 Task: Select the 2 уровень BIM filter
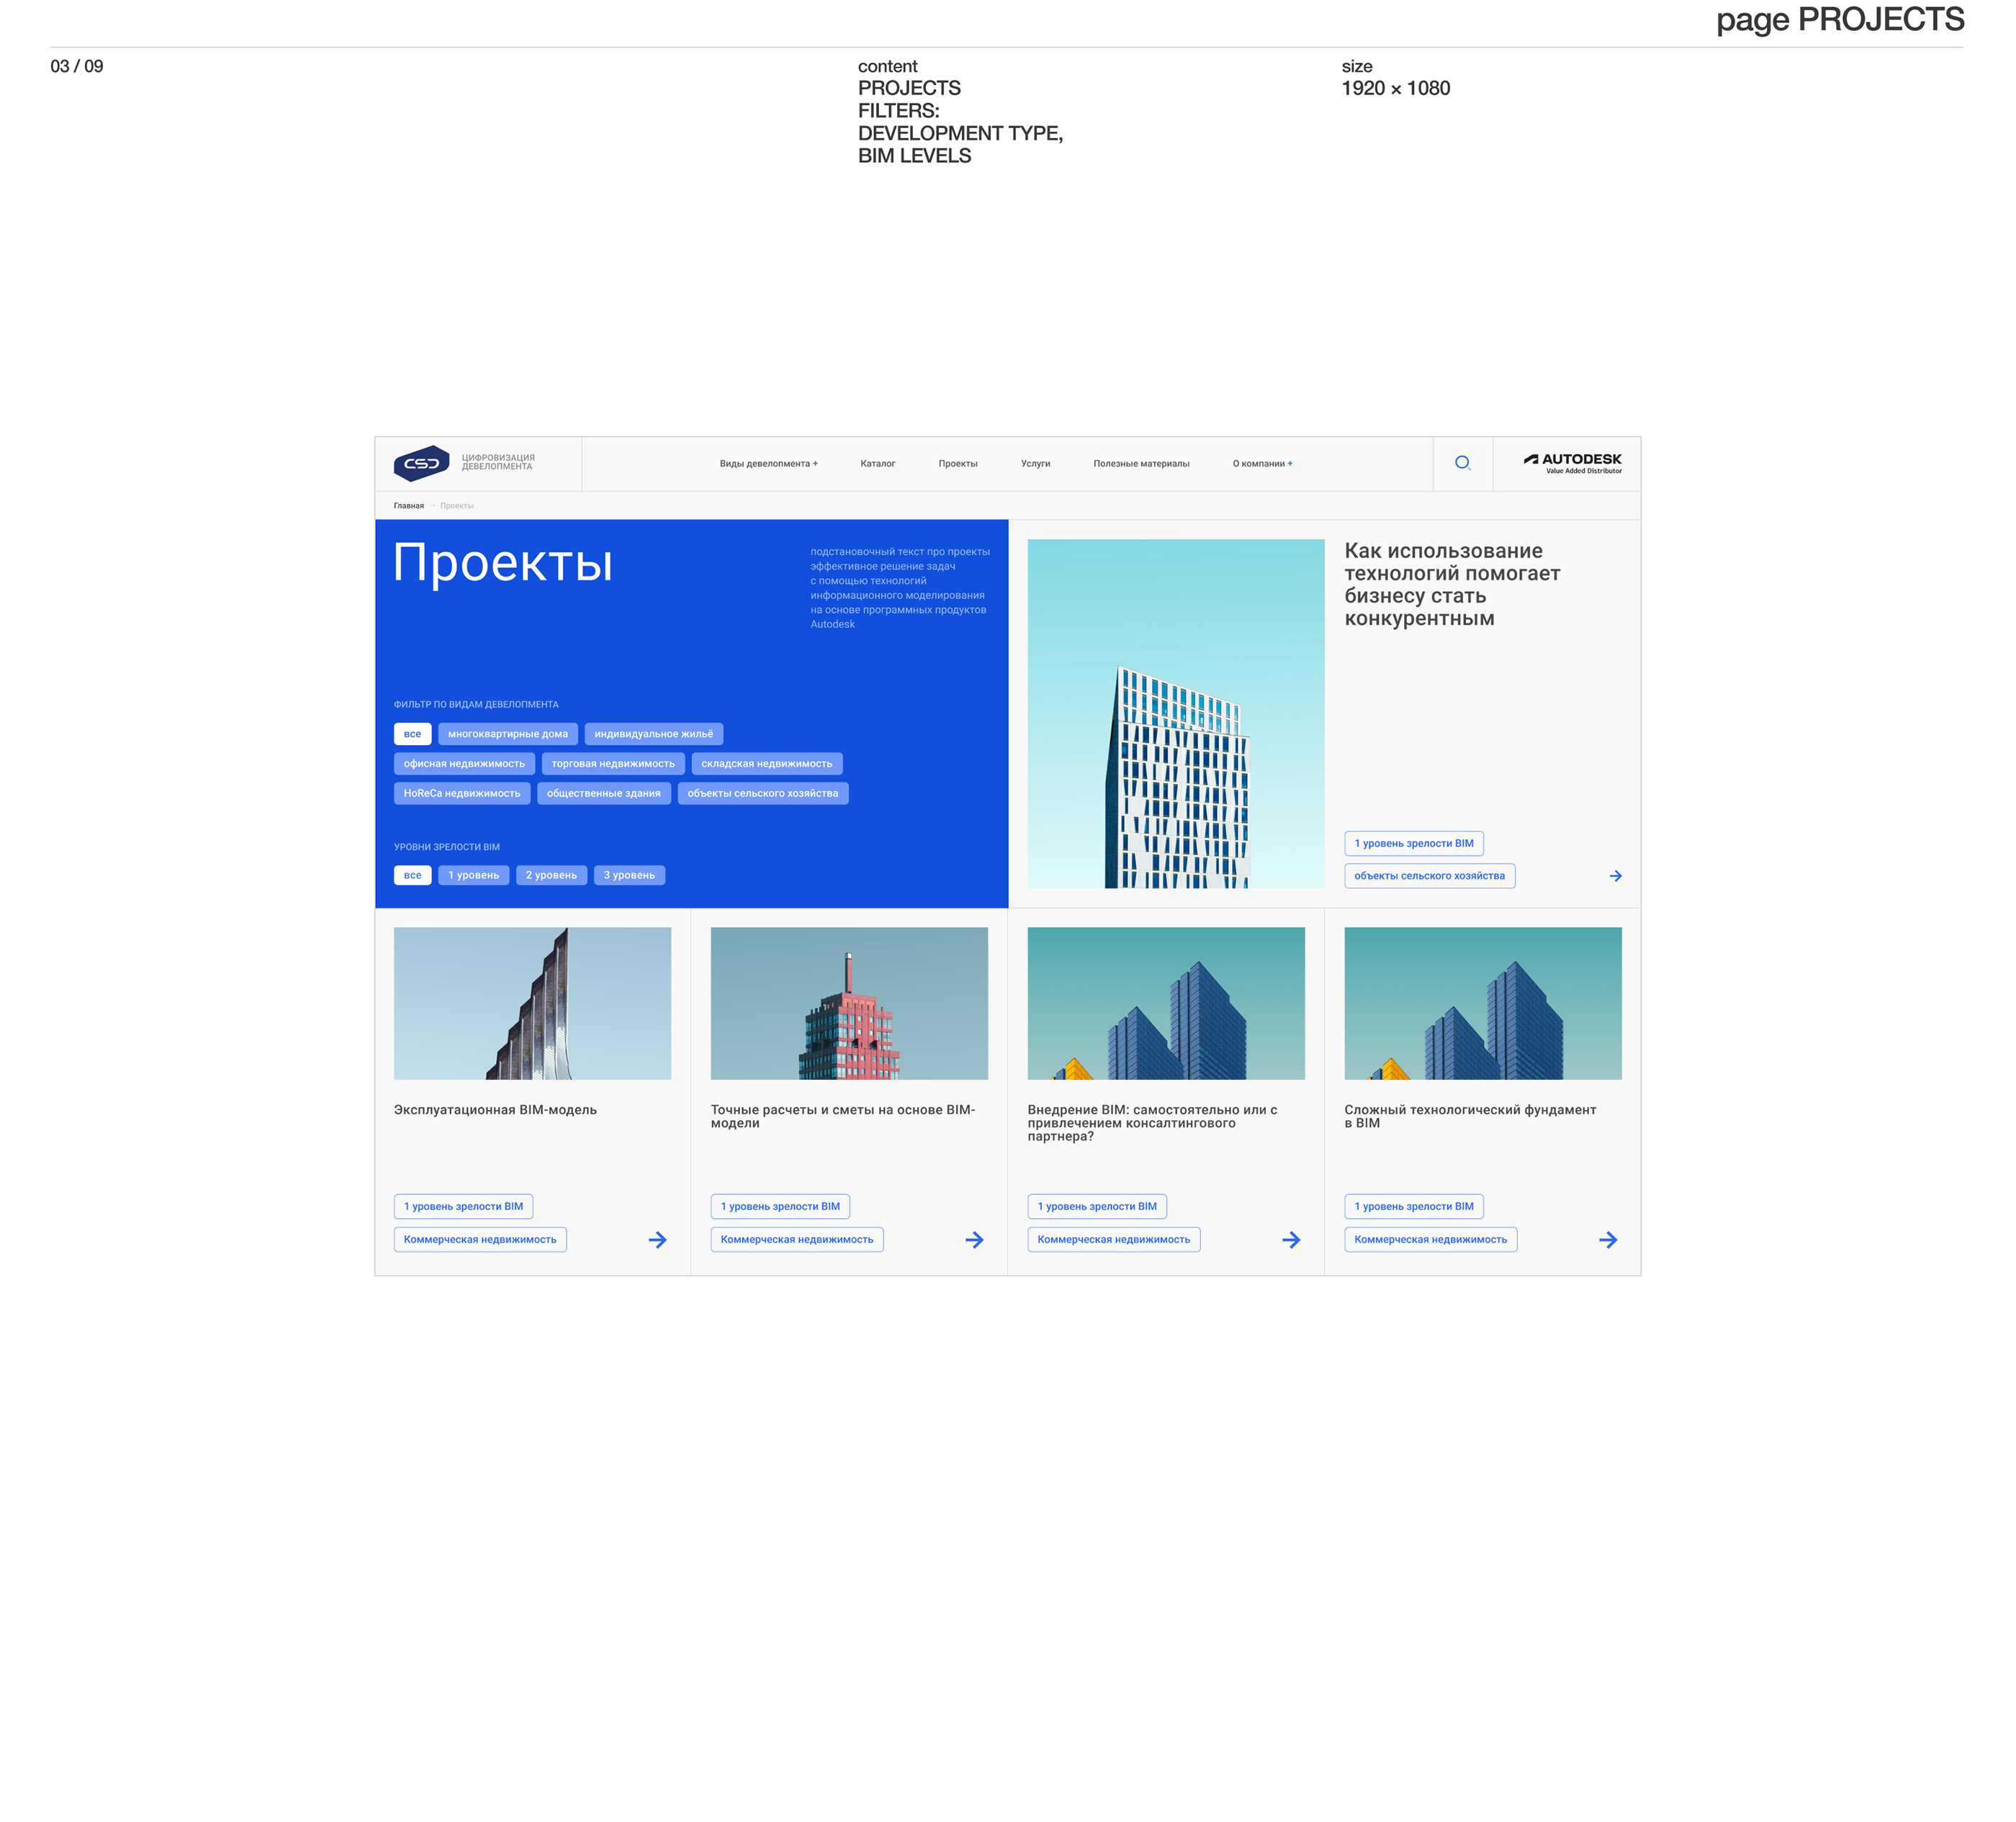(551, 875)
